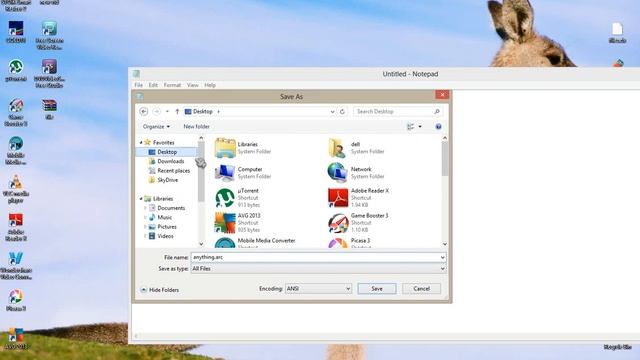Open the address bar previous locations dropdown

332,111
